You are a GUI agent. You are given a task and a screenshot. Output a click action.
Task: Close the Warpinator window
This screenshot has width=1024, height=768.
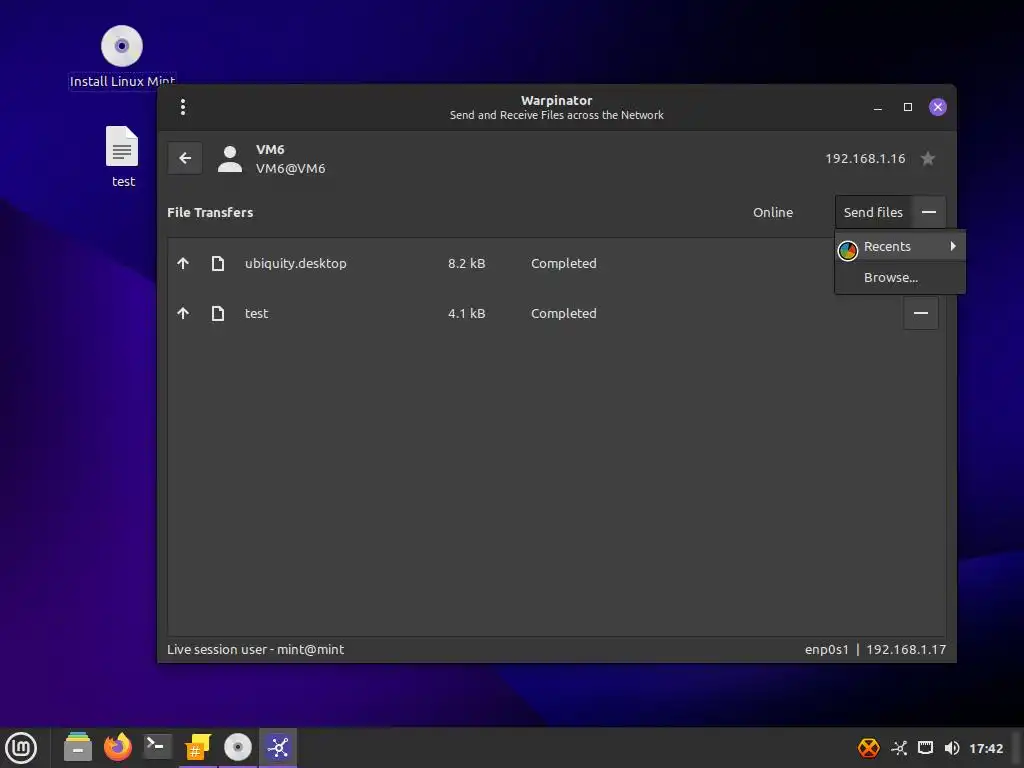938,107
